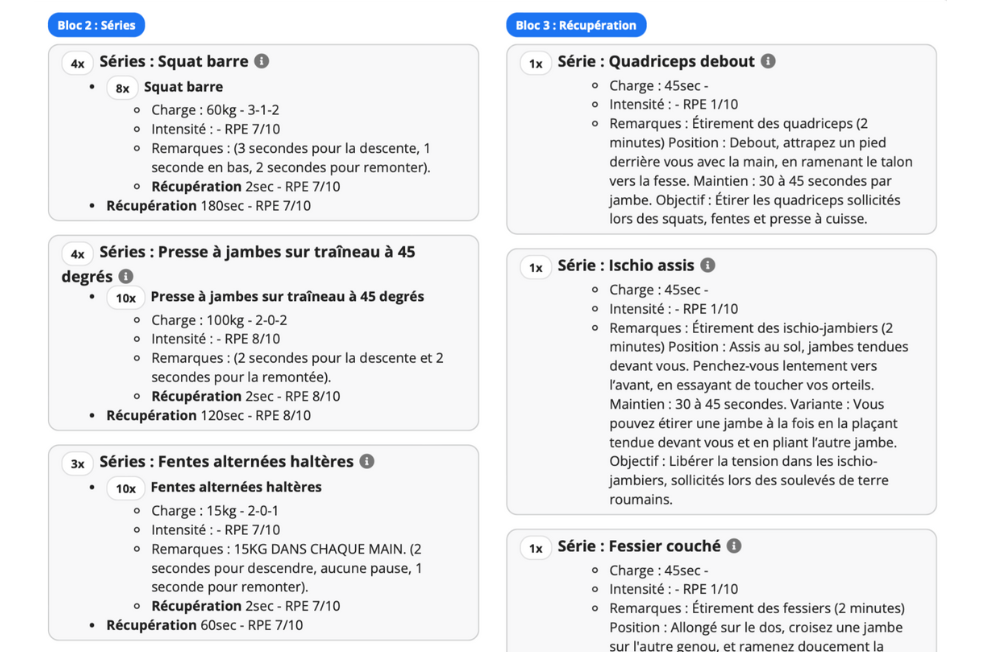Open info icon for Presse à jambes series
Screen dimensions: 981x652
(x=126, y=276)
